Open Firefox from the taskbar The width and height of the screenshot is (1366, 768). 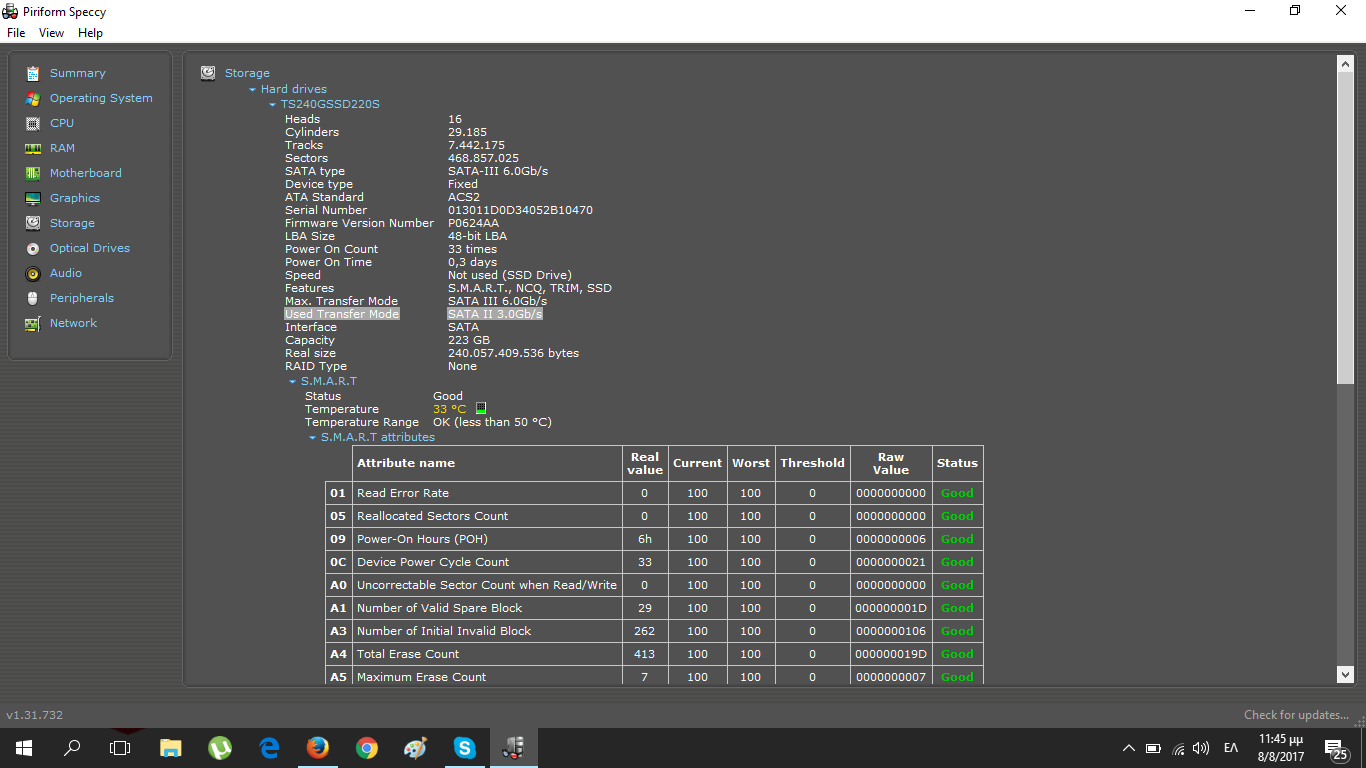click(318, 748)
